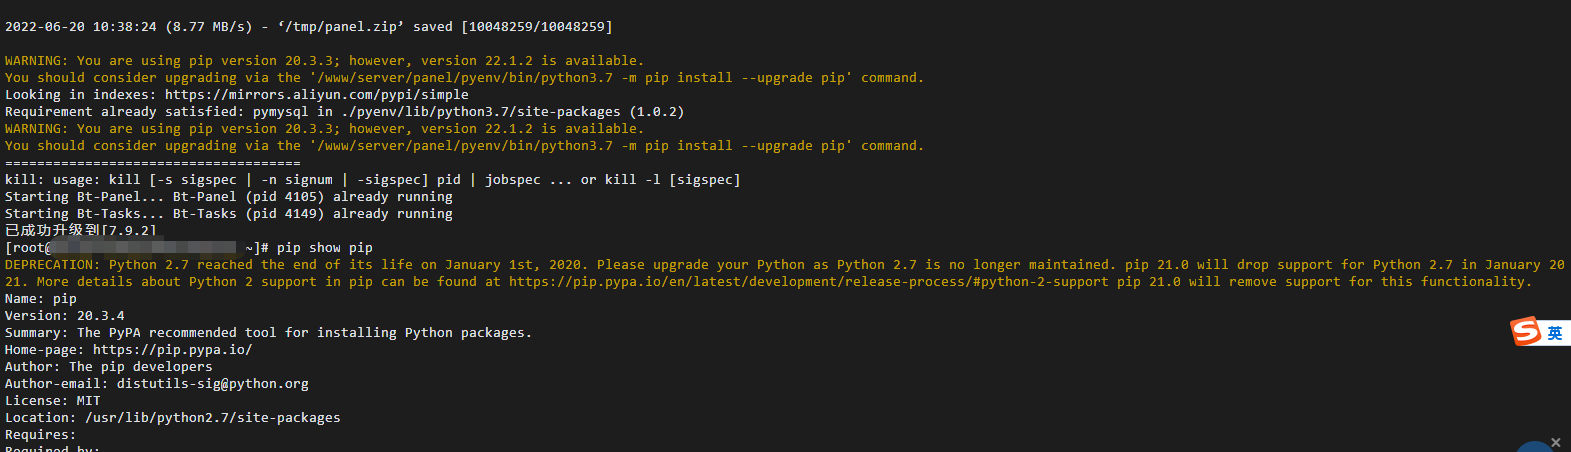Click the /tmp/panel.zip file path
Screen dimensions: 1571x452
click(x=345, y=27)
